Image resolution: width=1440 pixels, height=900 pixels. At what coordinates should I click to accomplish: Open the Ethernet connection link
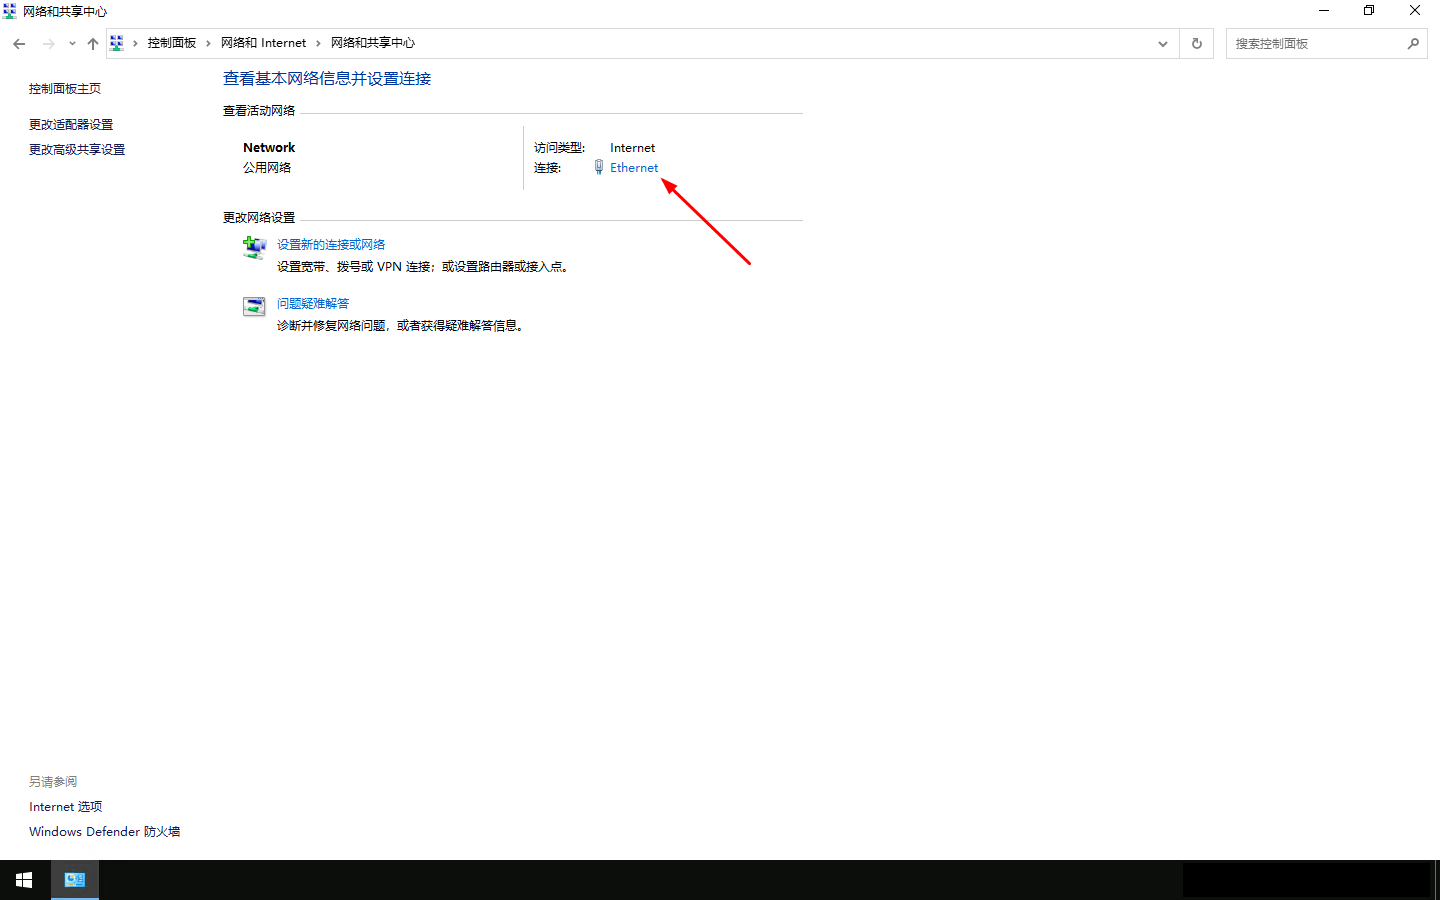point(634,168)
